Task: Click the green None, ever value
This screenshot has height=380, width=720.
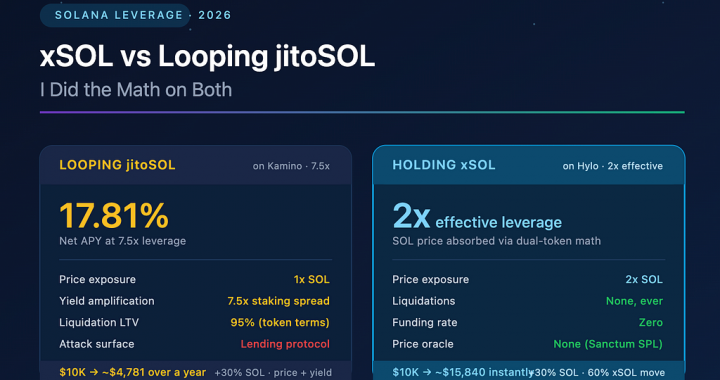Action: point(635,301)
